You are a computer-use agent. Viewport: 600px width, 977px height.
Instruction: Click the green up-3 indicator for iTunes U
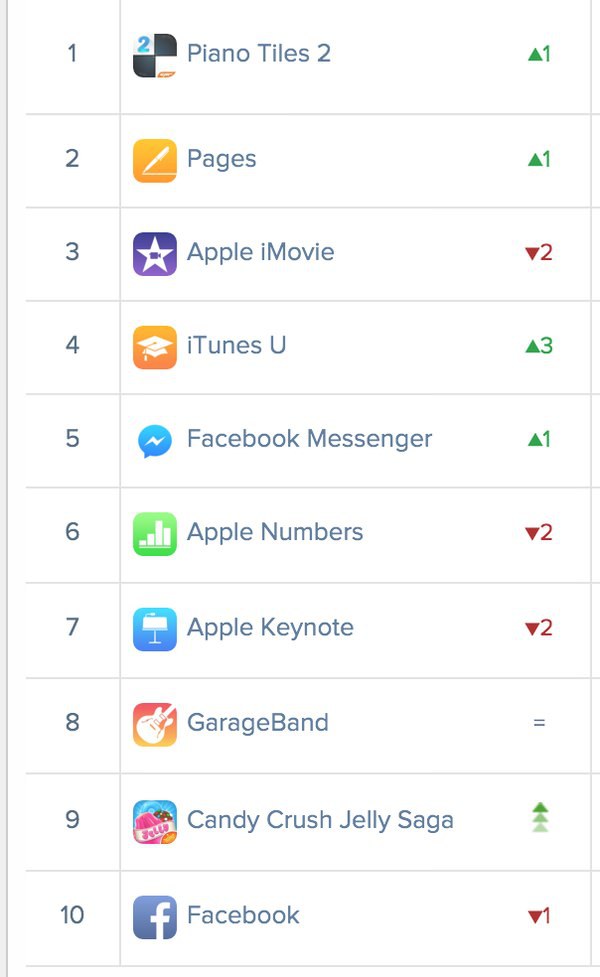(x=539, y=346)
